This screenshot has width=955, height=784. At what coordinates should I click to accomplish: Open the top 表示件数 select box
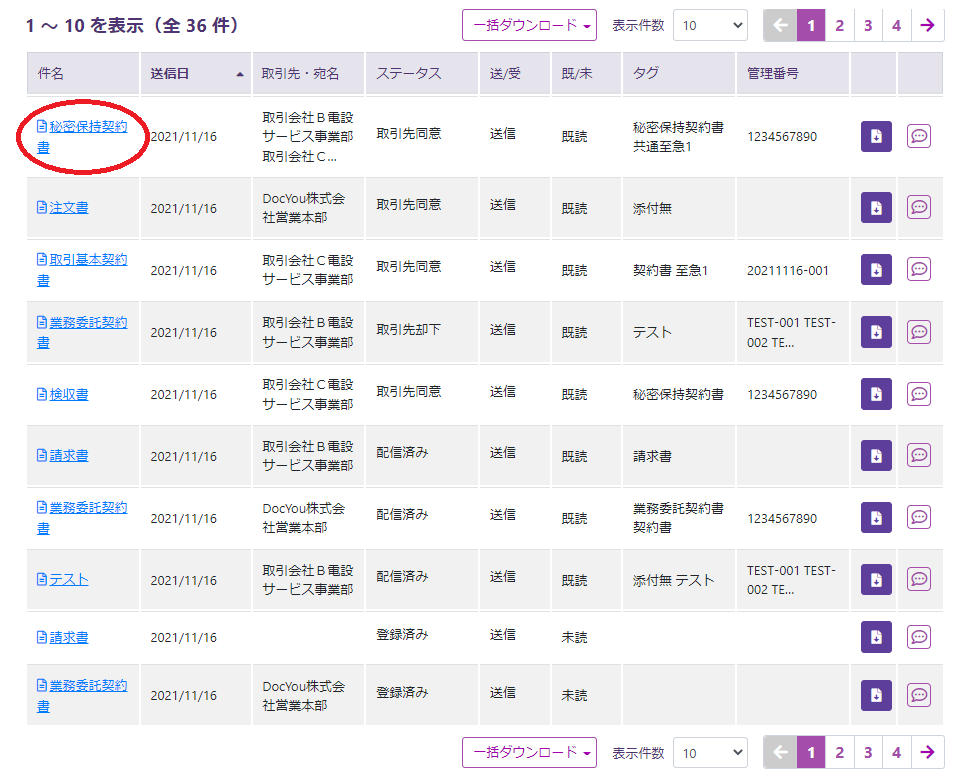point(710,26)
